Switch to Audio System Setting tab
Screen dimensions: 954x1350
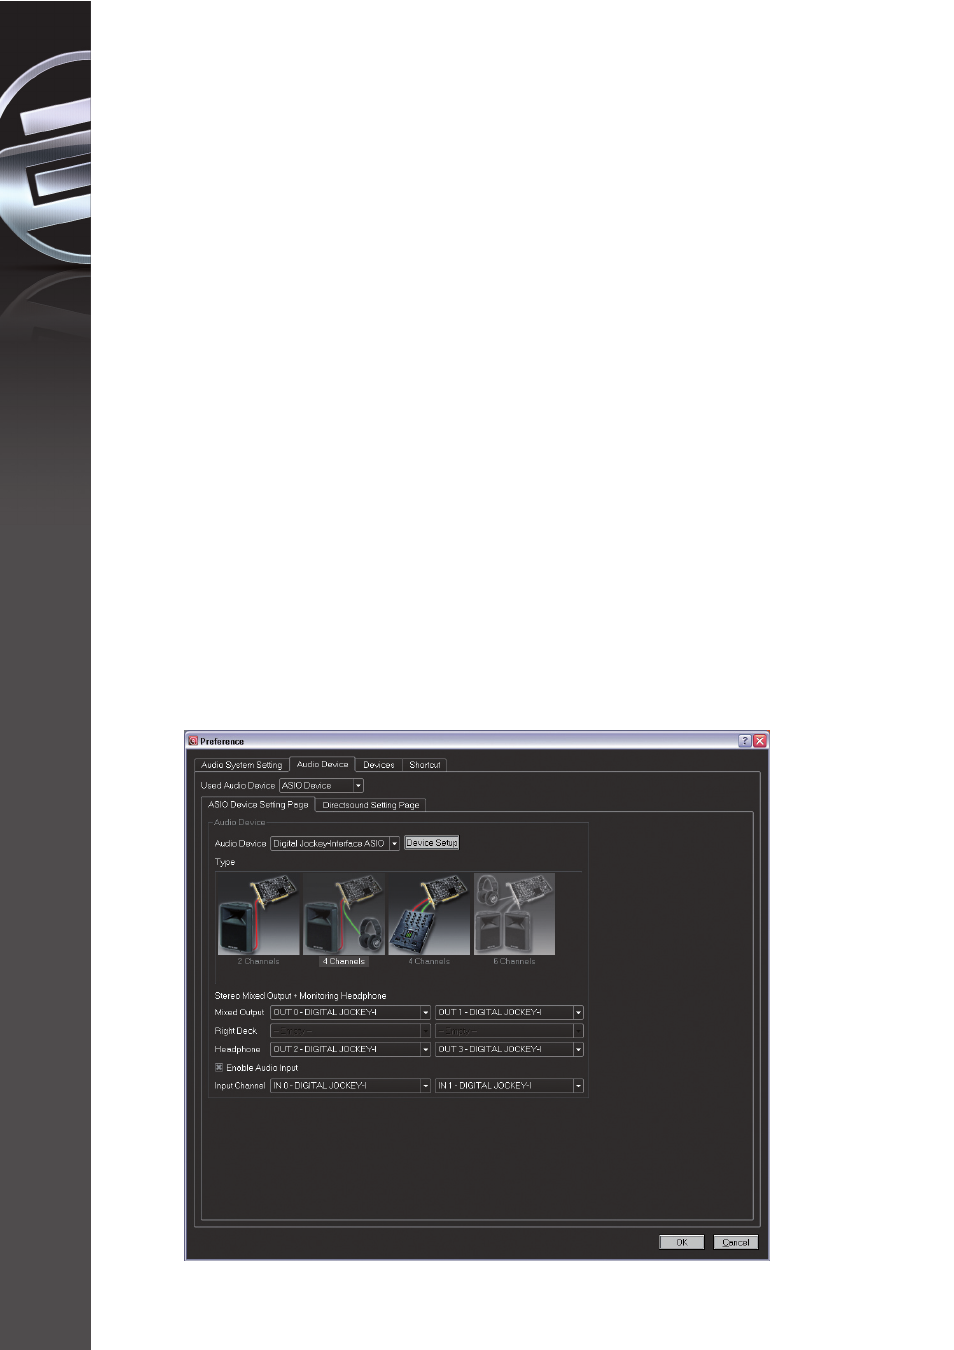click(x=242, y=765)
